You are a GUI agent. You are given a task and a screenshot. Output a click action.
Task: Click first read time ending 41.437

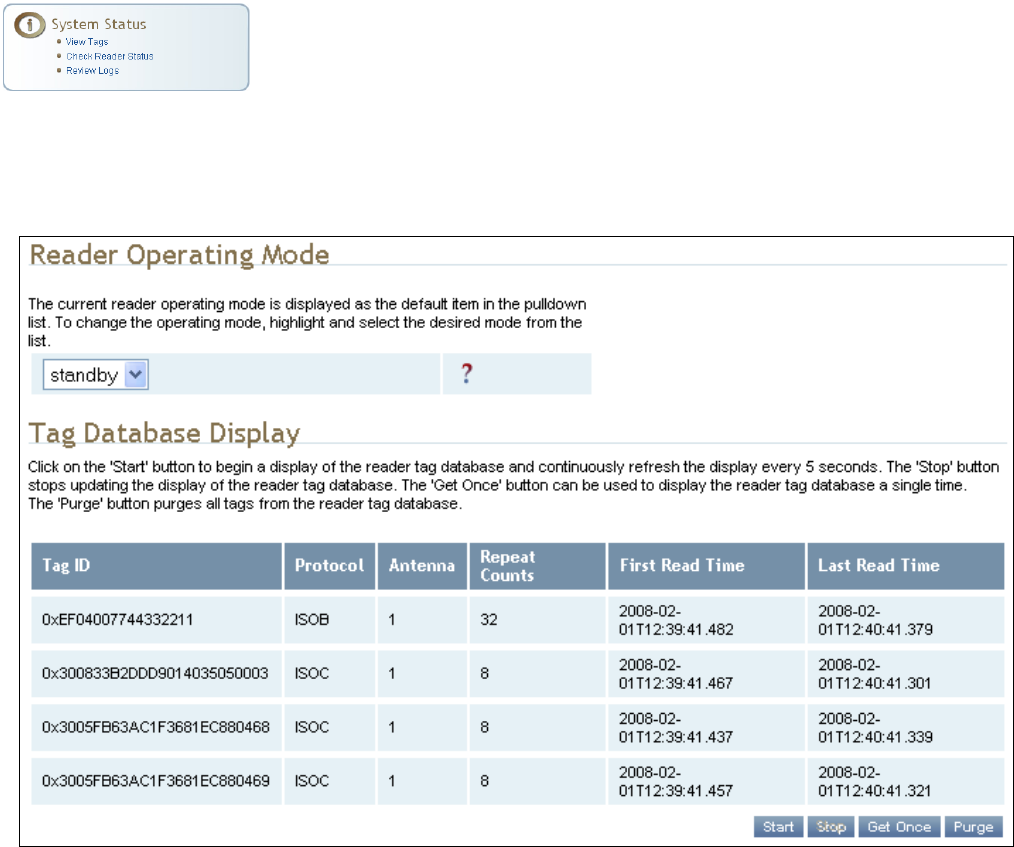[x=676, y=727]
